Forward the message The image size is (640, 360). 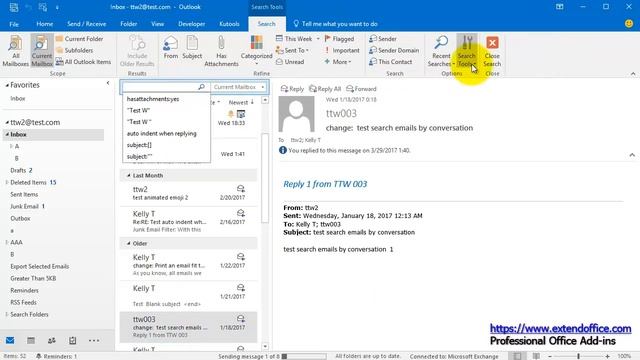(x=361, y=89)
